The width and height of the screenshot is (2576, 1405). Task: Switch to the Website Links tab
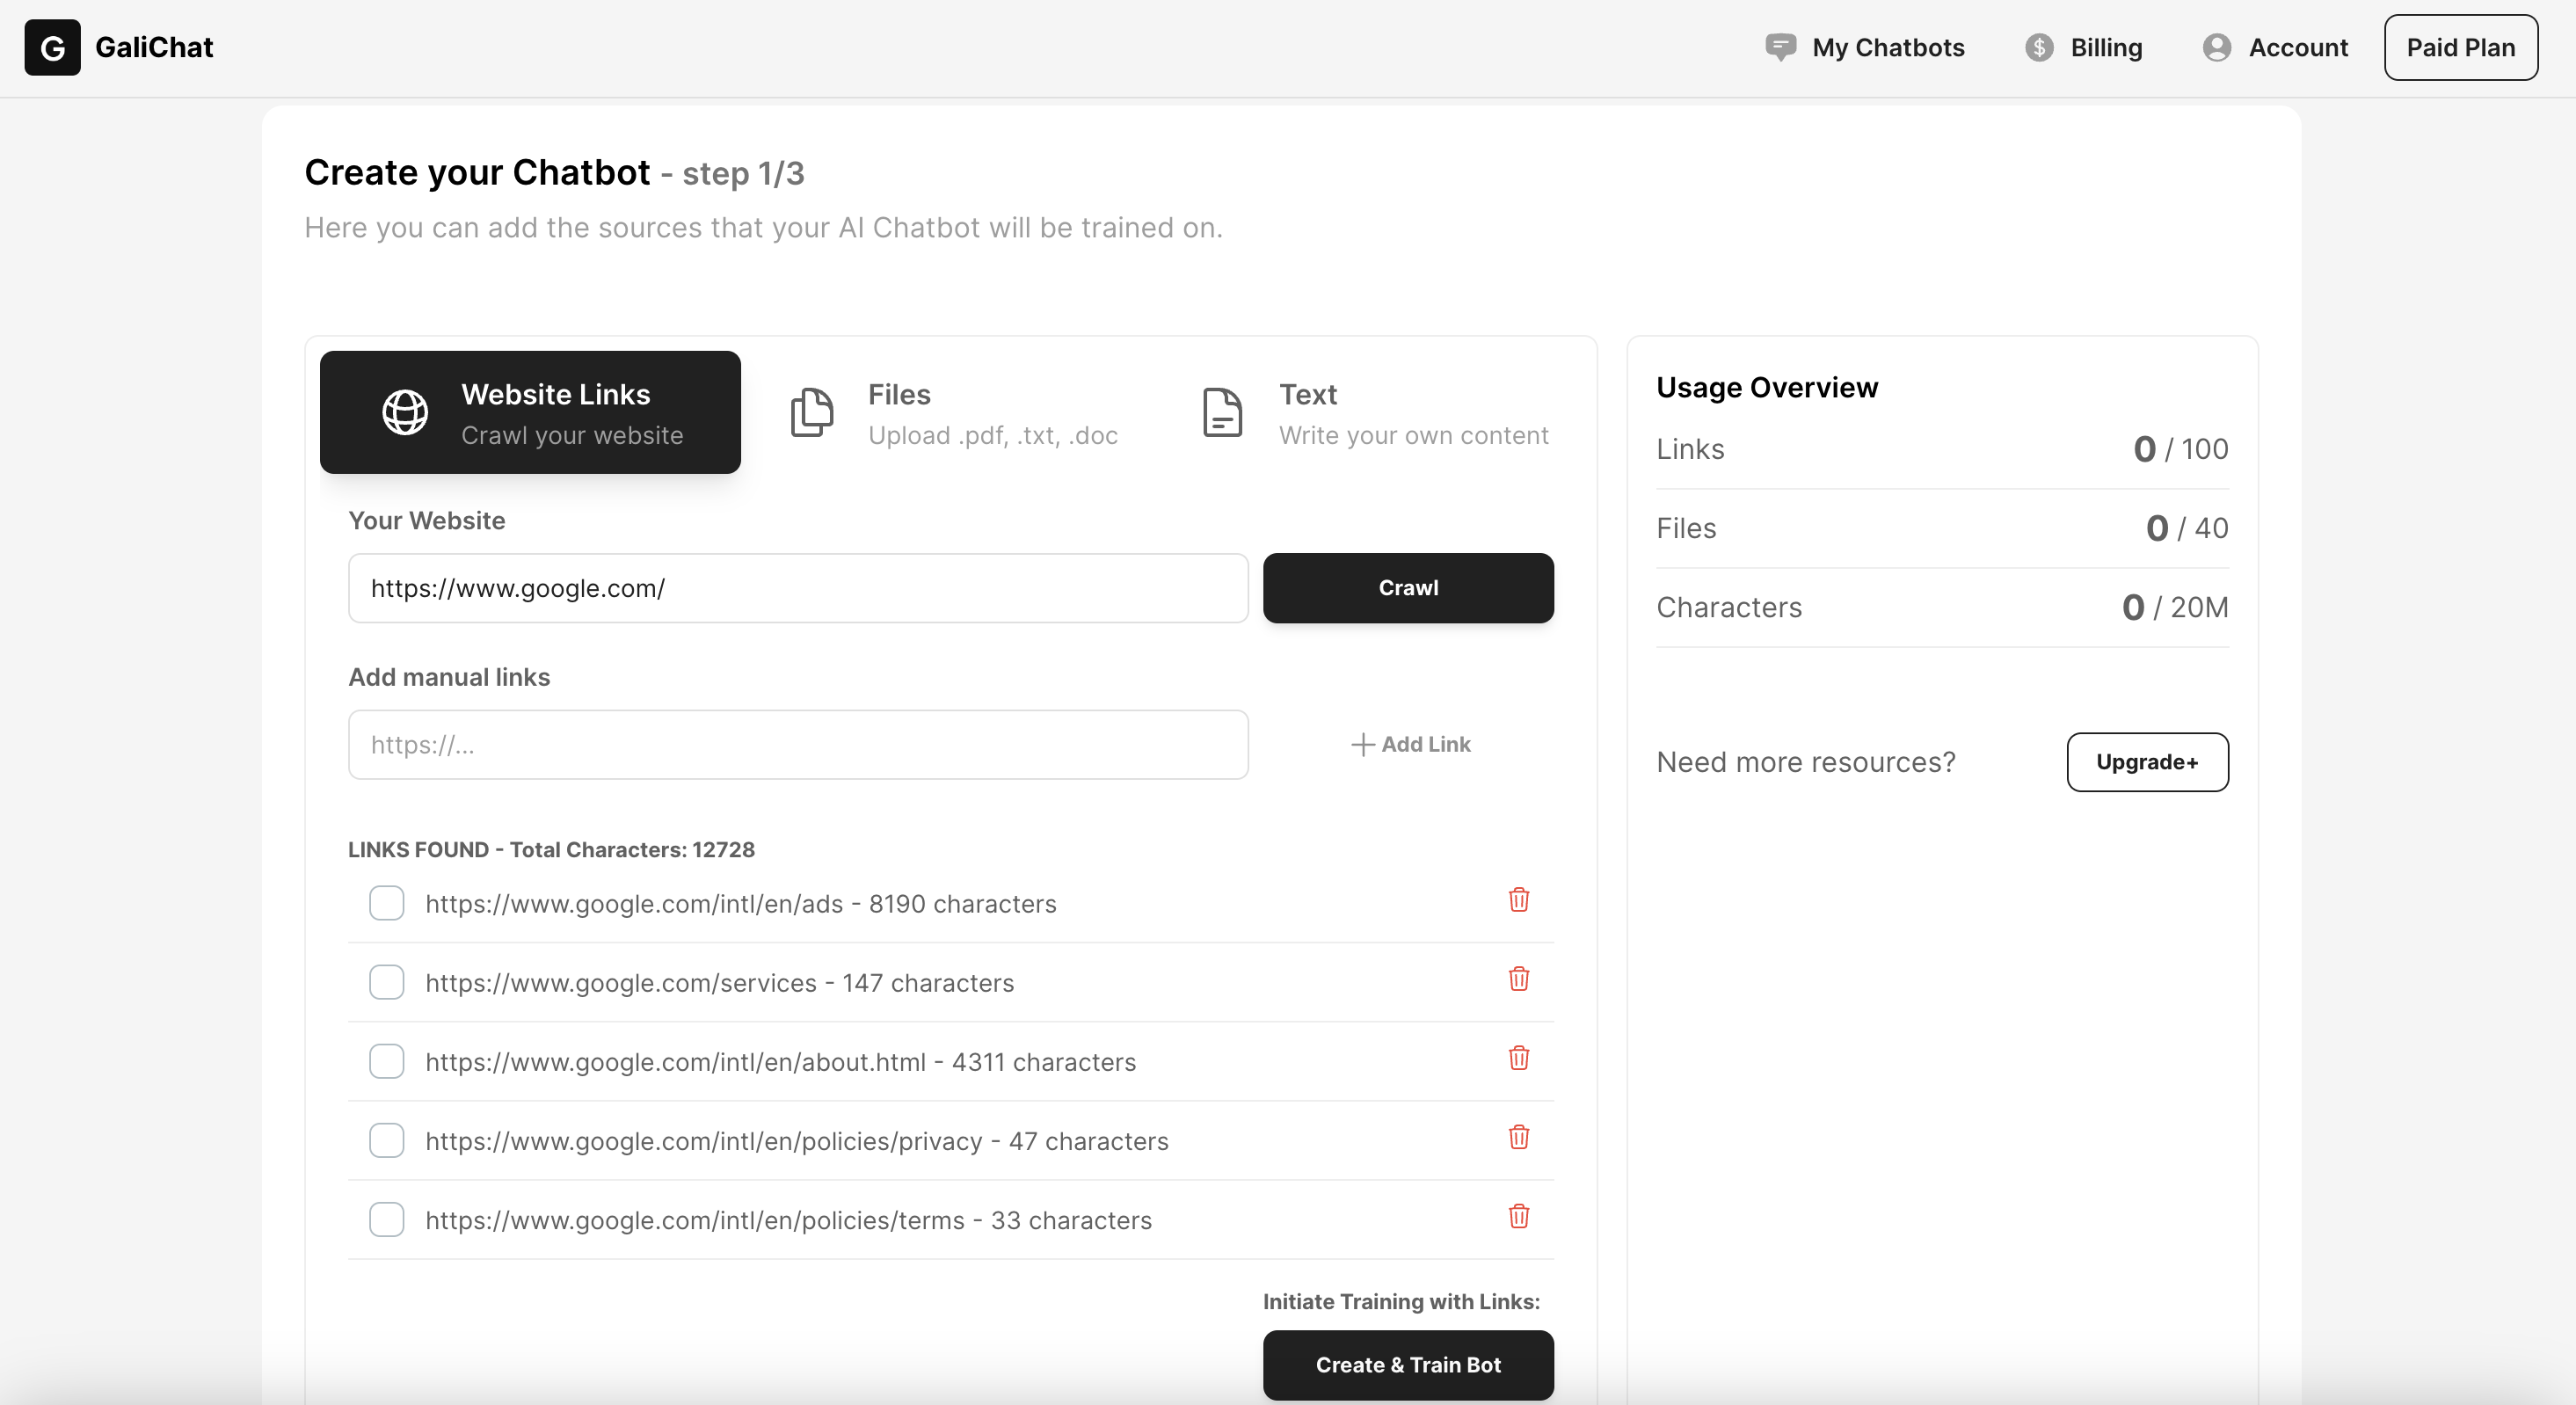(530, 412)
